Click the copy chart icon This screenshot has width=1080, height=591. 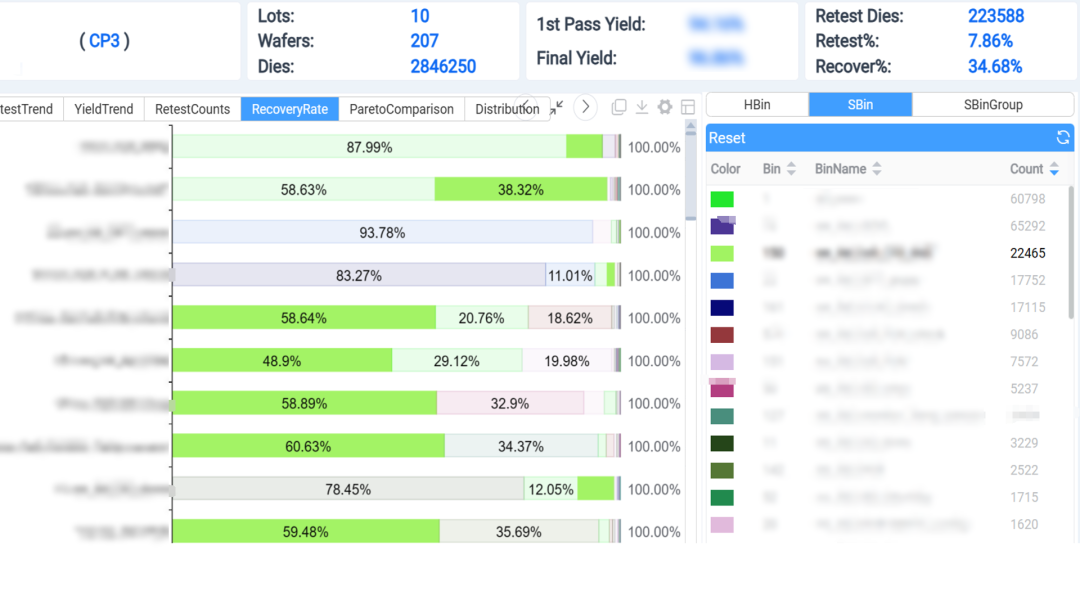tap(619, 107)
